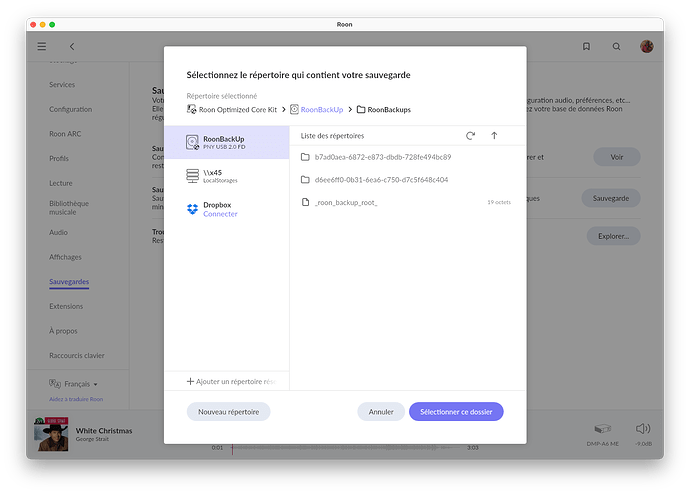Screen dimensions: 690x494
Task: Open Bibliothèque musicale settings tab
Action: [x=69, y=208]
